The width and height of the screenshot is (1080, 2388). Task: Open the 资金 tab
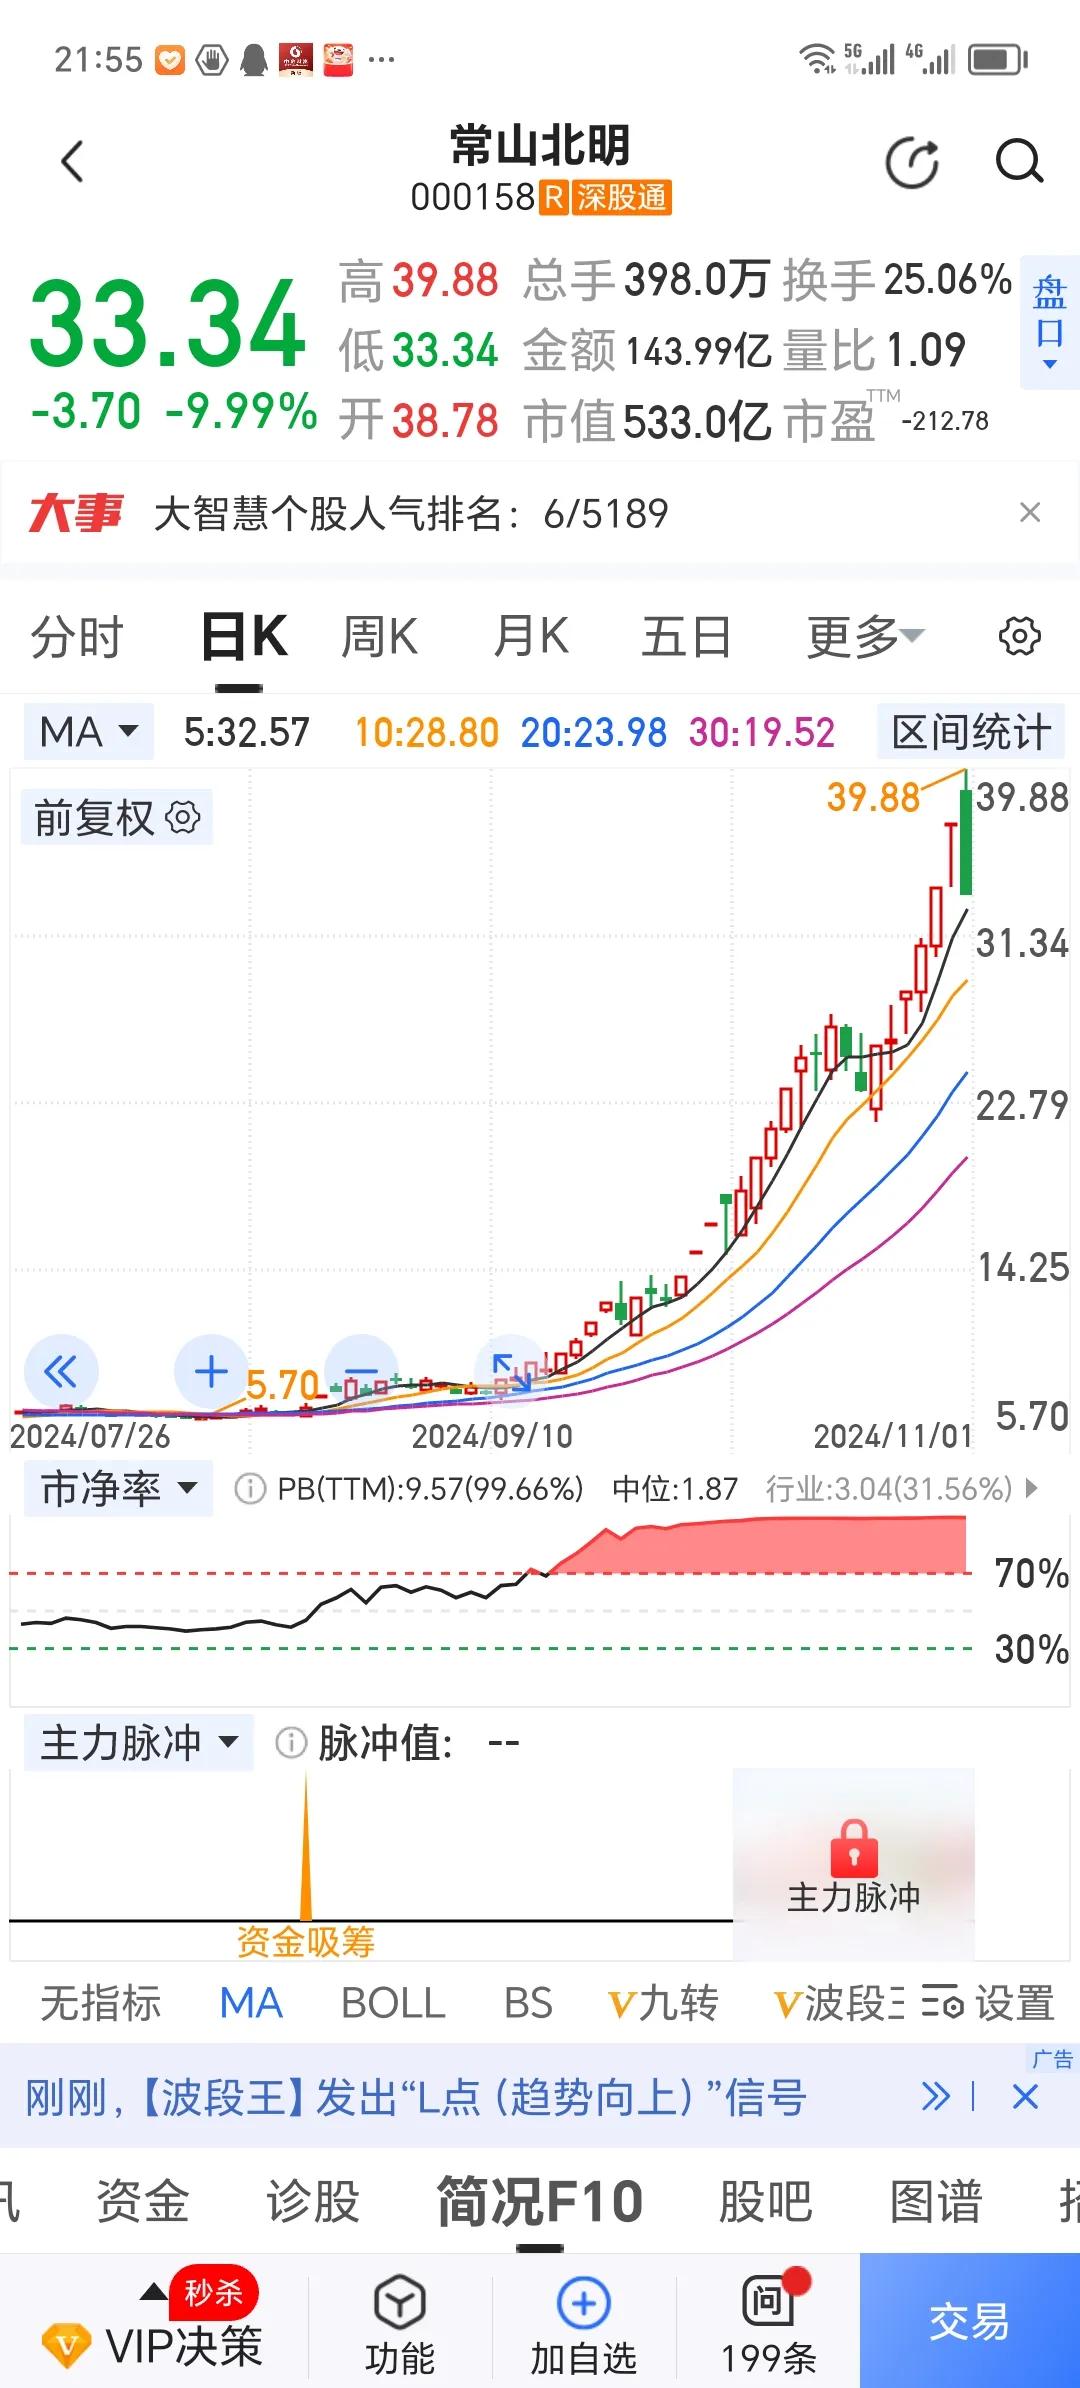[142, 2201]
